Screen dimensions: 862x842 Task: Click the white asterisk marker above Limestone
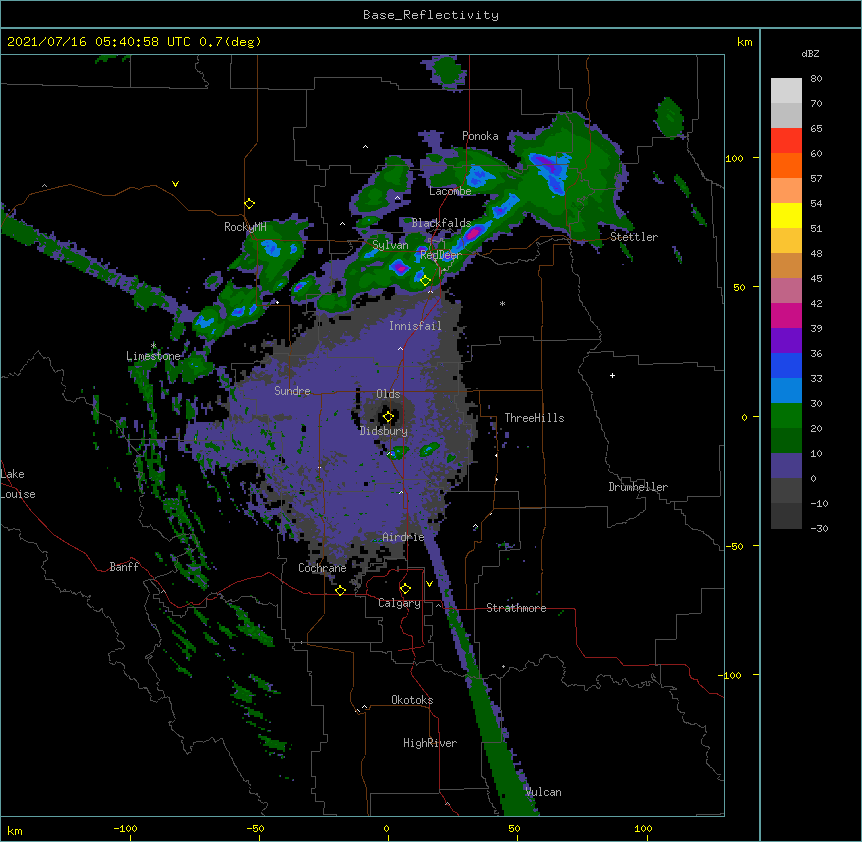click(153, 346)
